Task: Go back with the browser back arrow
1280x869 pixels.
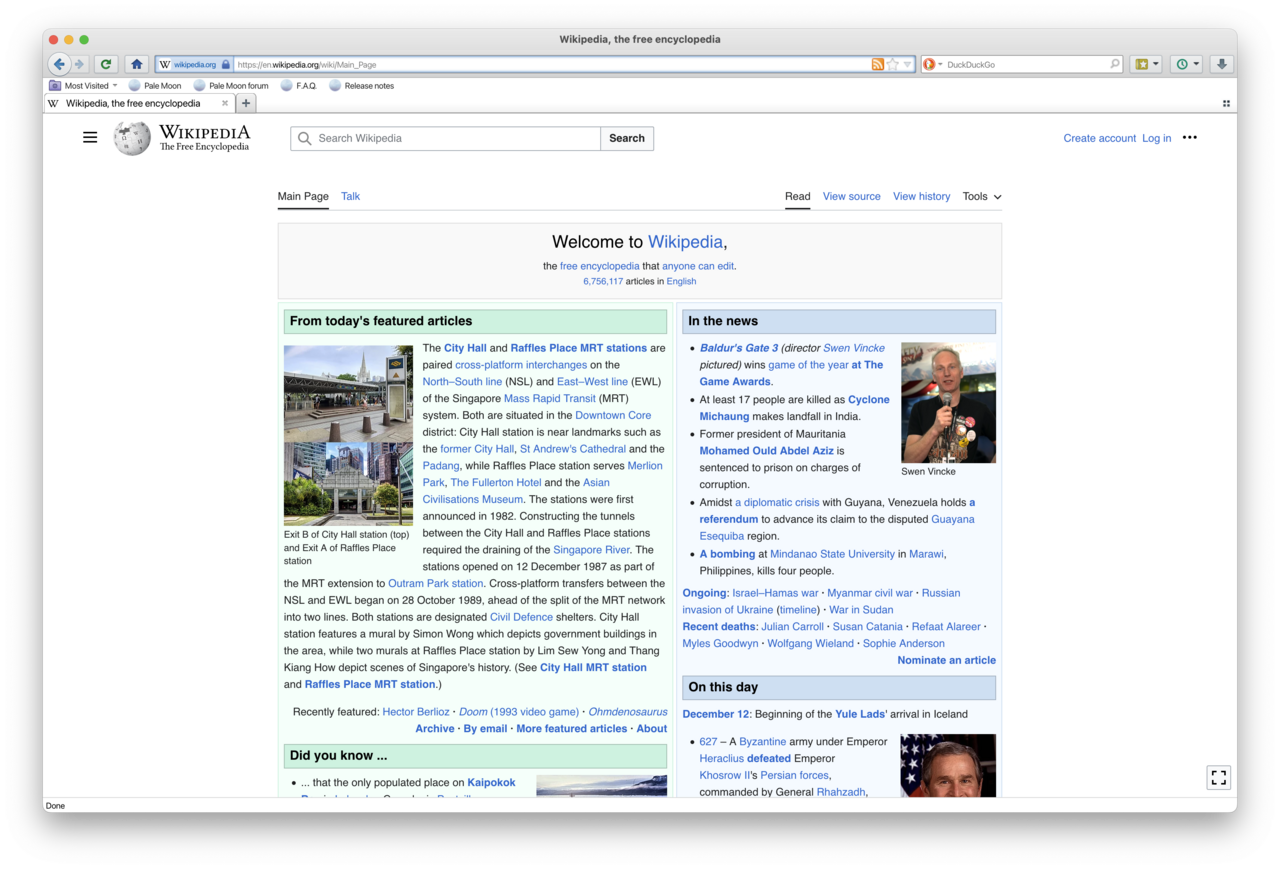Action: (x=59, y=64)
